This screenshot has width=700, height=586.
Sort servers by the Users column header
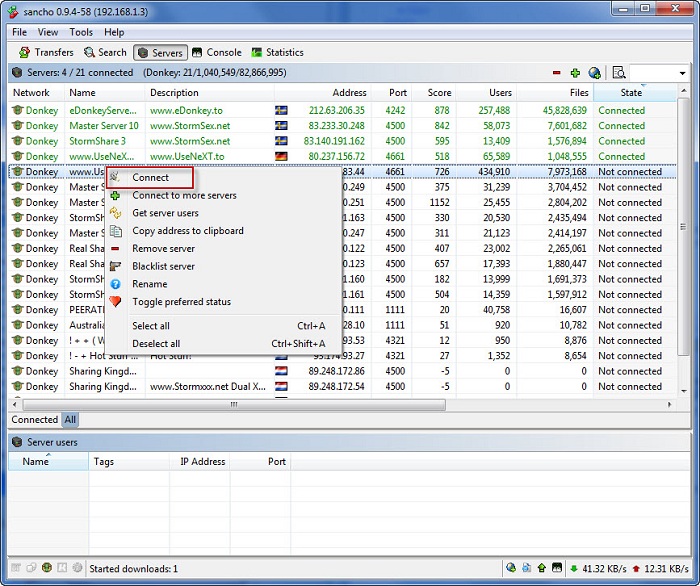[x=500, y=93]
